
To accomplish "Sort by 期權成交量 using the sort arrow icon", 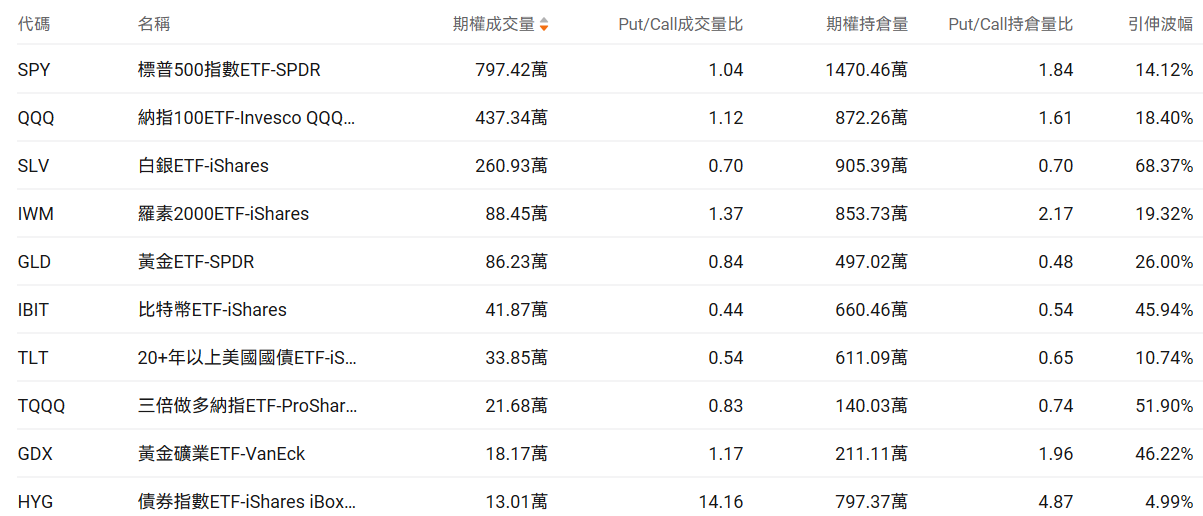I will pyautogui.click(x=543, y=24).
